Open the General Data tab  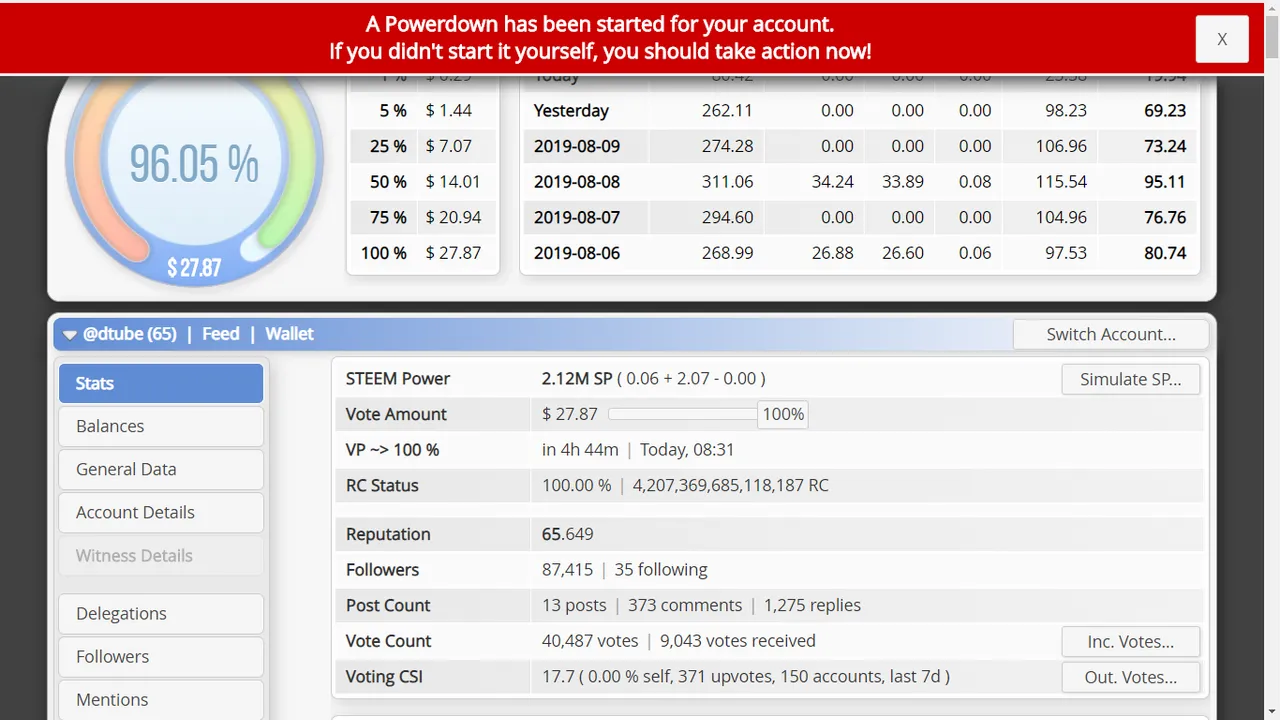pos(161,469)
